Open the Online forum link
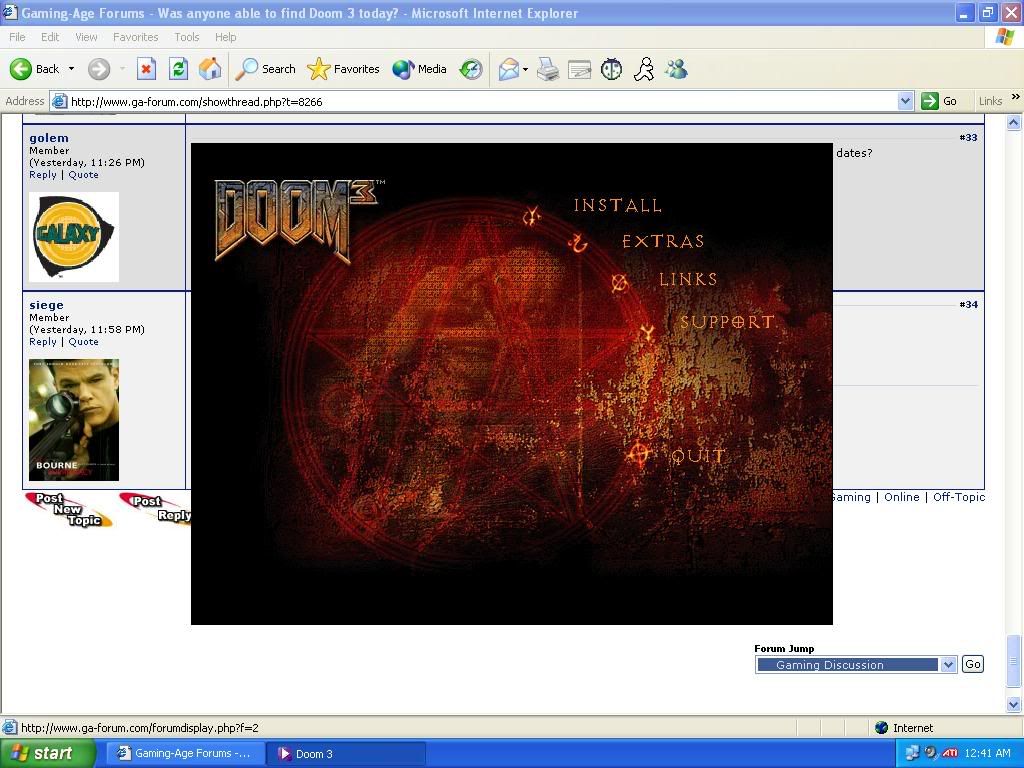1024x768 pixels. click(901, 497)
